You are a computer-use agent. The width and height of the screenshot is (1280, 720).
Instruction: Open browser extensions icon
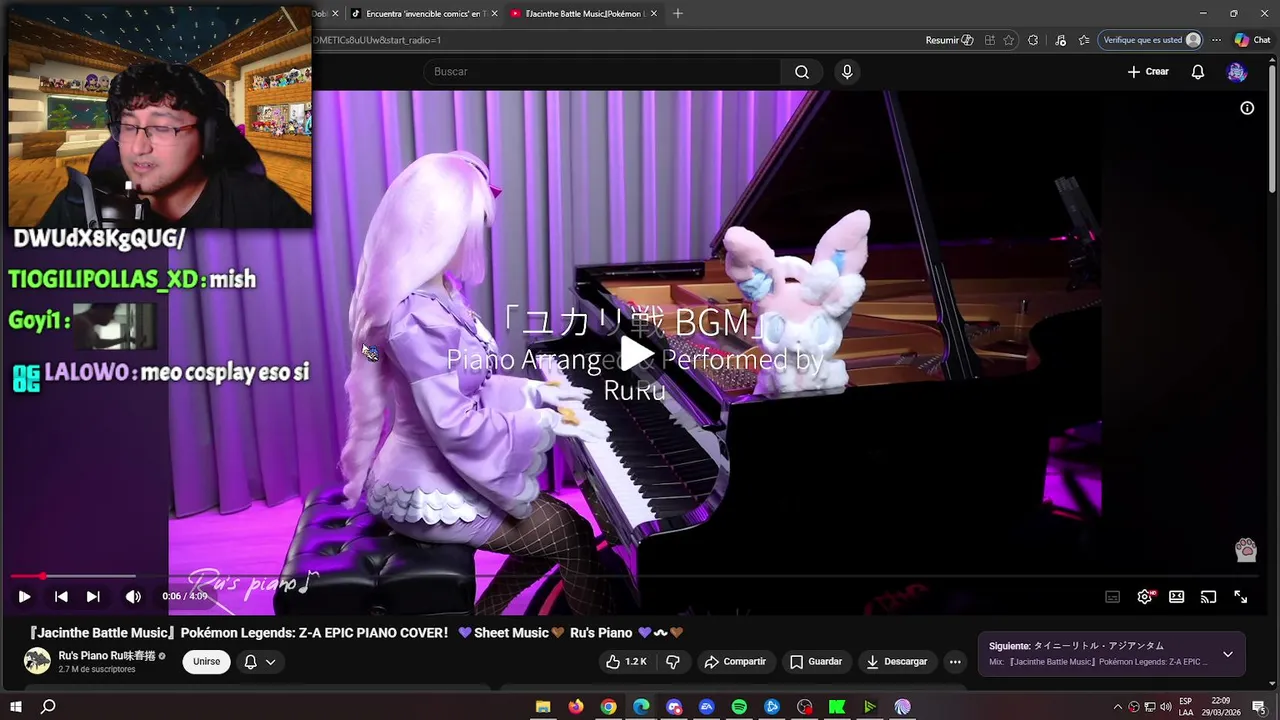tap(1033, 40)
